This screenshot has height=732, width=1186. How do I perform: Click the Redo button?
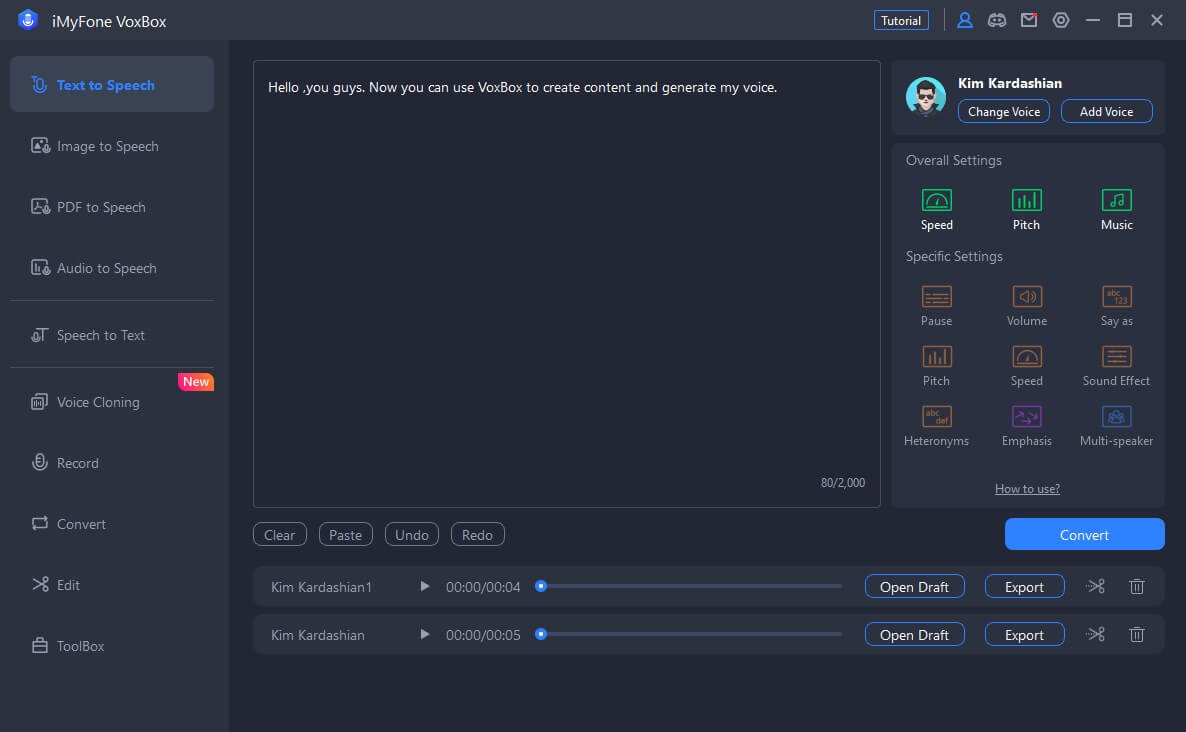coord(477,535)
